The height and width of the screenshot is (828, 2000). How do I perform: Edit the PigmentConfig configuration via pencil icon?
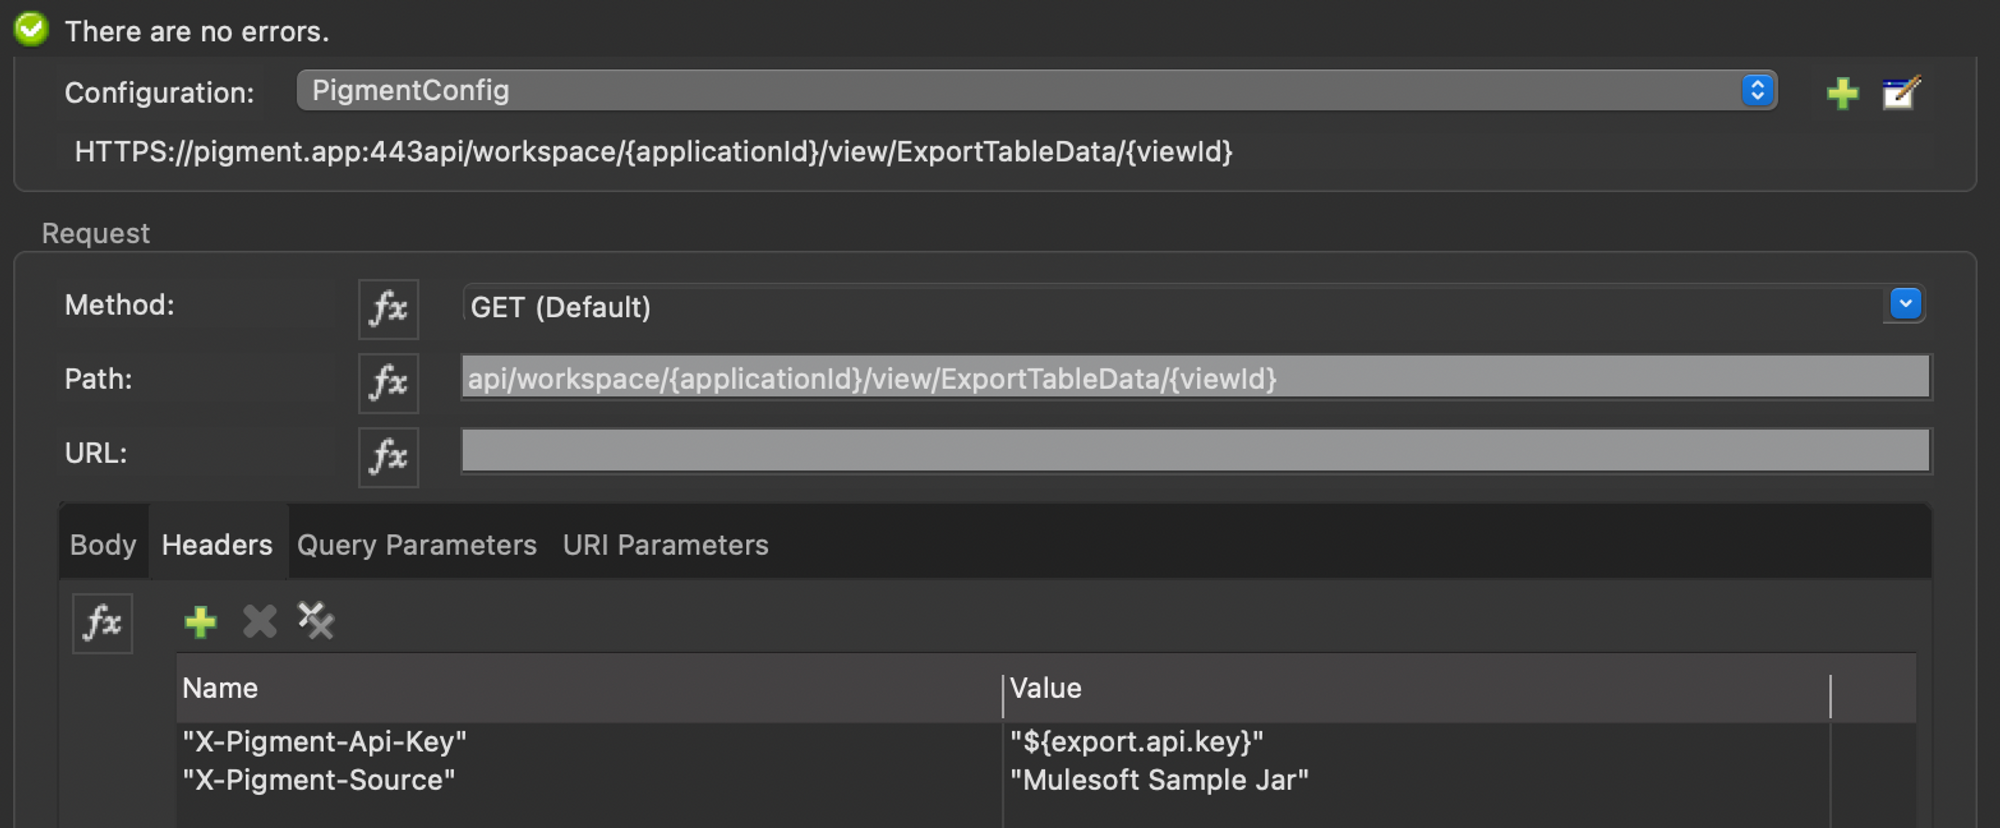1901,93
